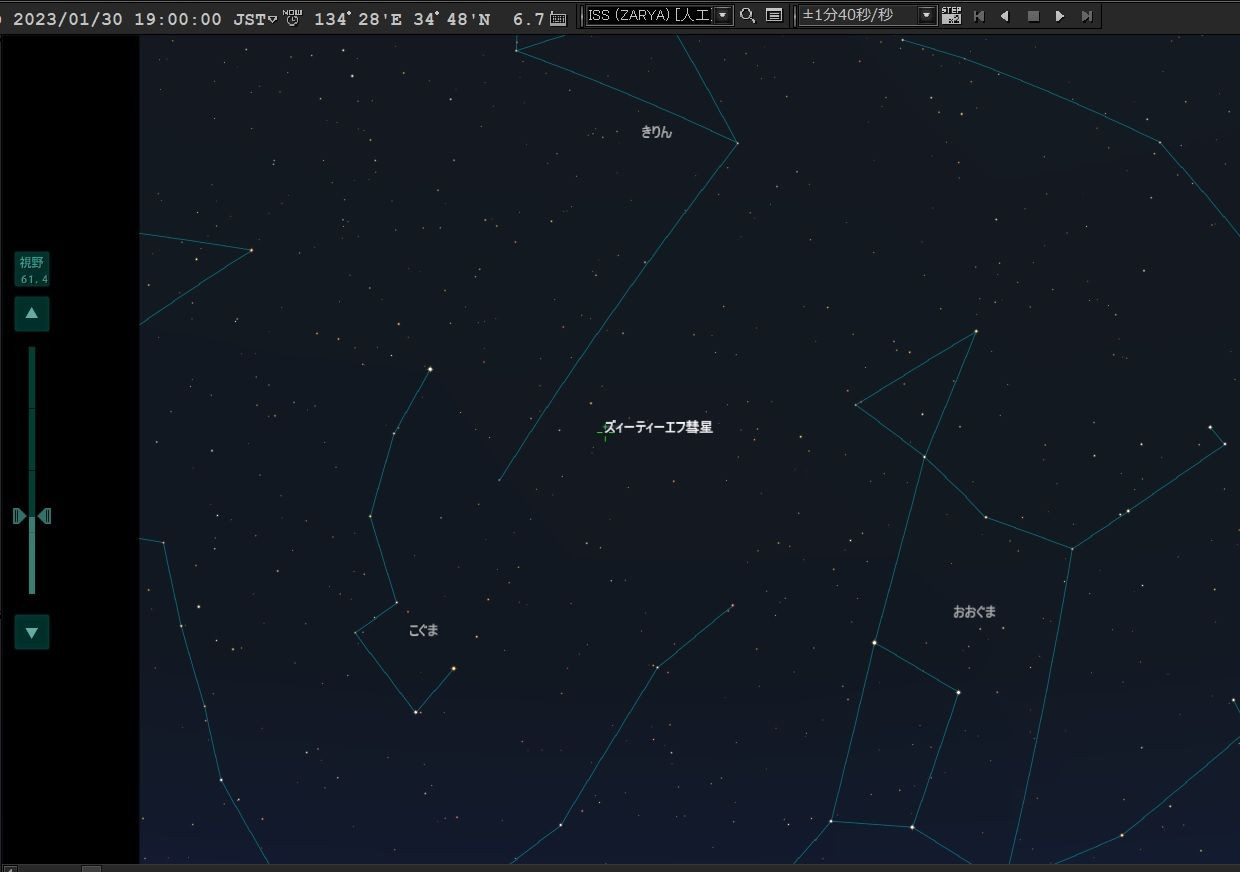Skip forward to the end

tap(1087, 16)
